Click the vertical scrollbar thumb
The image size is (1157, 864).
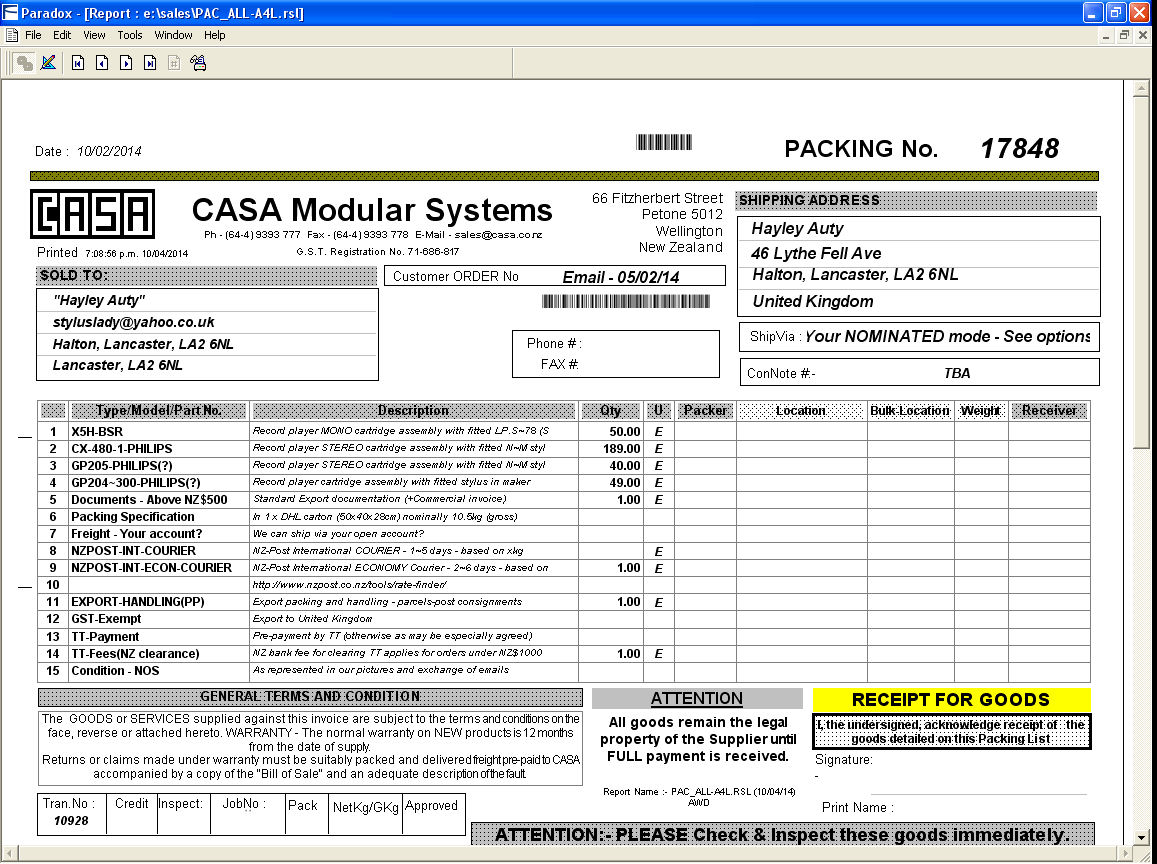(1142, 272)
